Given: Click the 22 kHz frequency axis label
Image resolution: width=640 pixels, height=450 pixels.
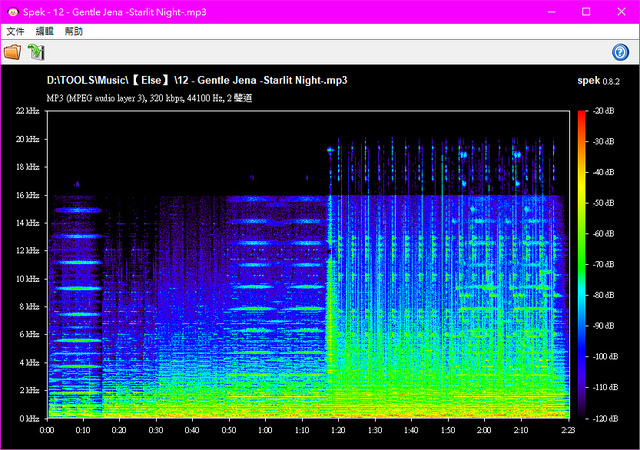Looking at the screenshot, I should click(27, 111).
